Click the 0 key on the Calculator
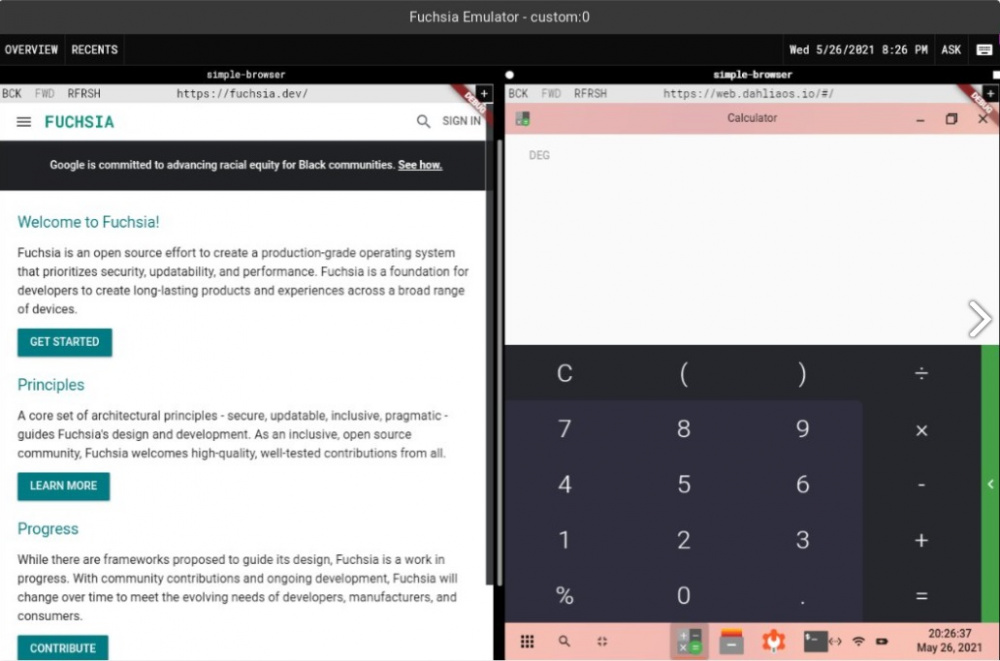Viewport: 1000px width, 661px height. point(683,596)
